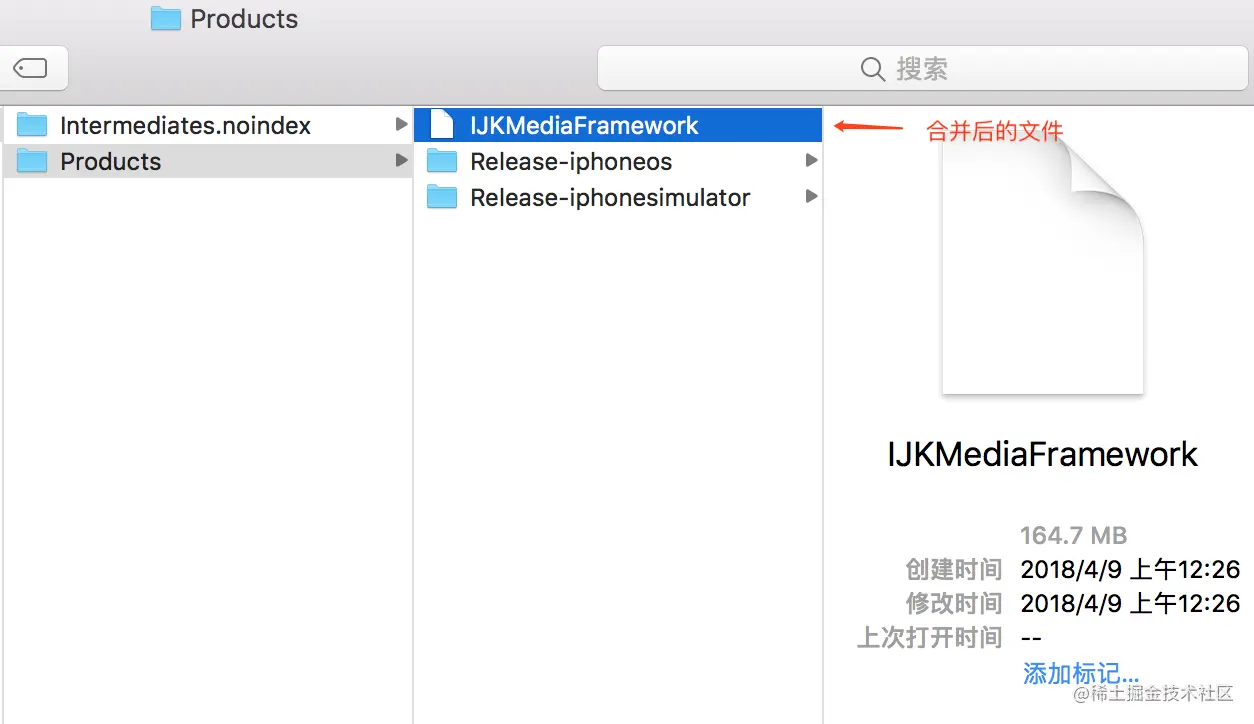Screen dimensions: 1254x724
Task: Expand the Intermediates.noindex arrow
Action: [402, 124]
